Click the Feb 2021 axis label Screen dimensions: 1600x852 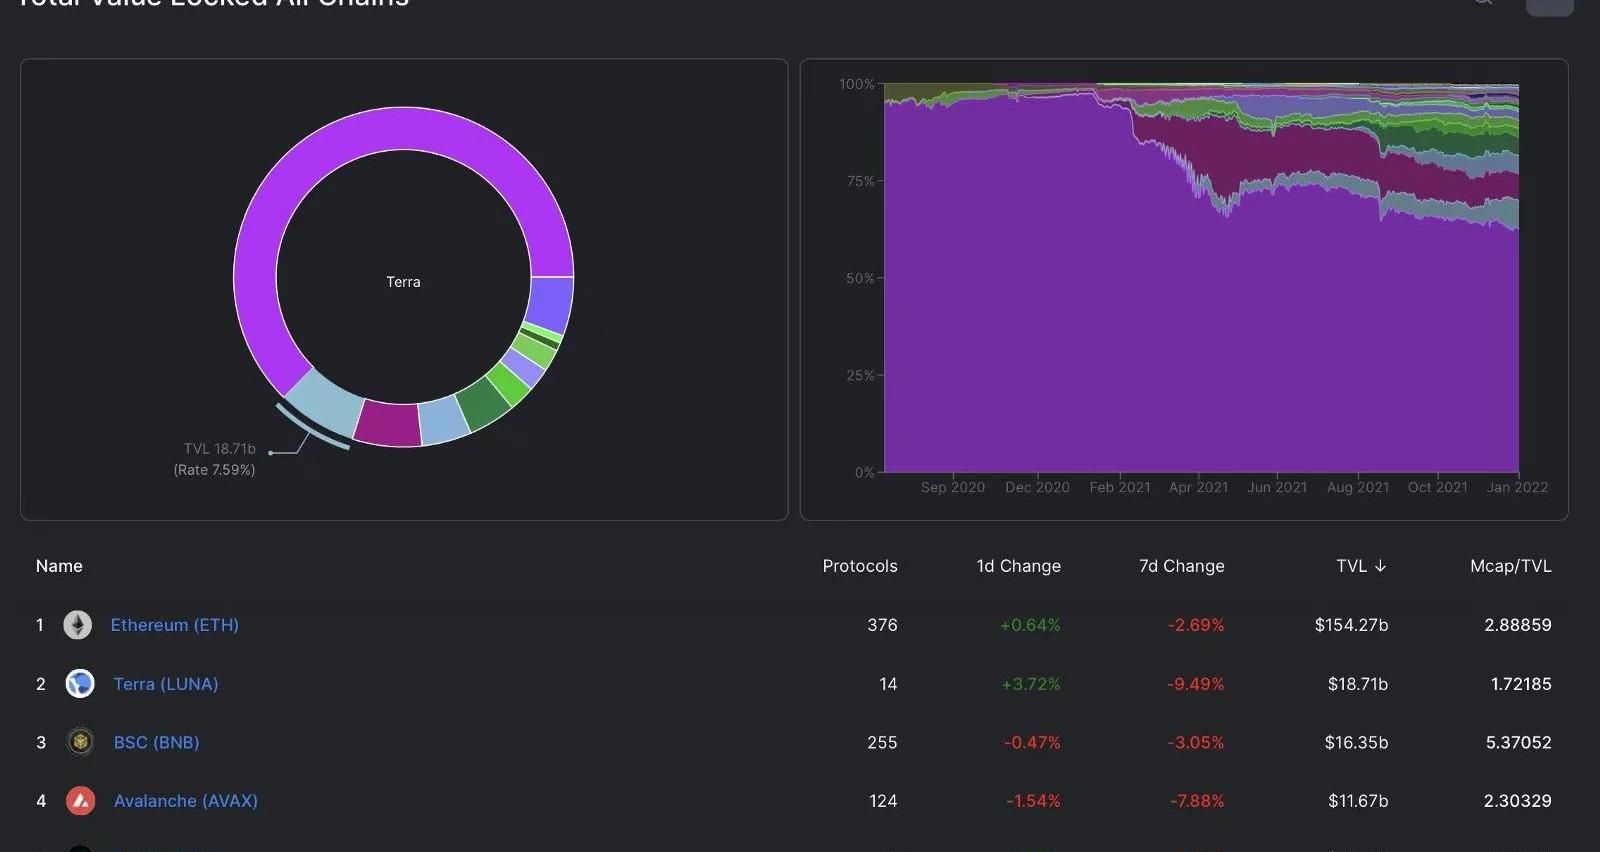pos(1120,487)
